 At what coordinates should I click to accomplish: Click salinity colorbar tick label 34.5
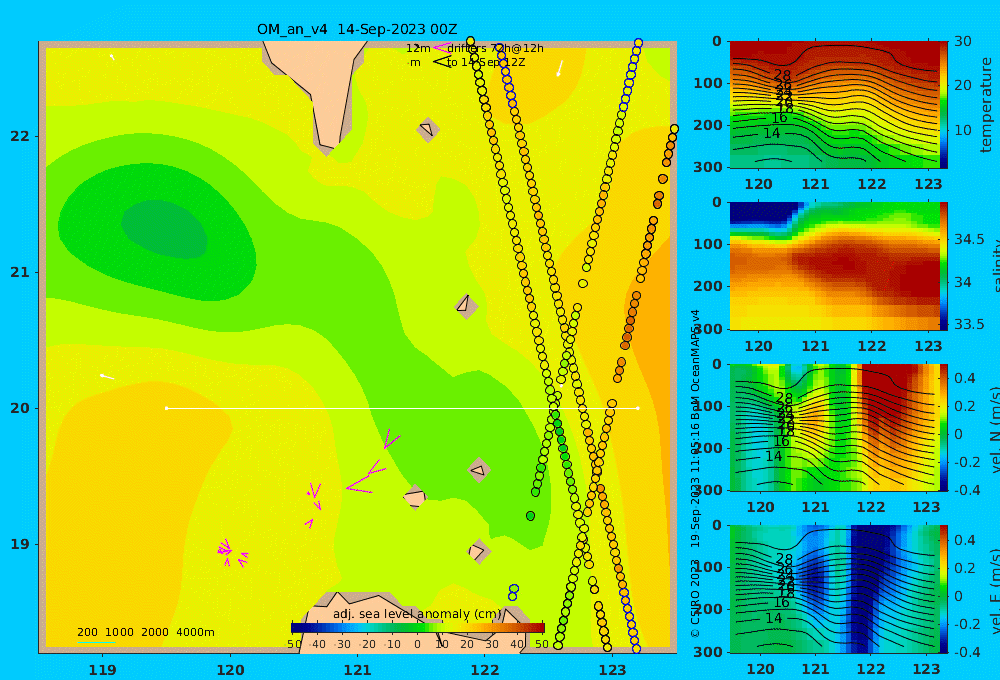tap(969, 239)
